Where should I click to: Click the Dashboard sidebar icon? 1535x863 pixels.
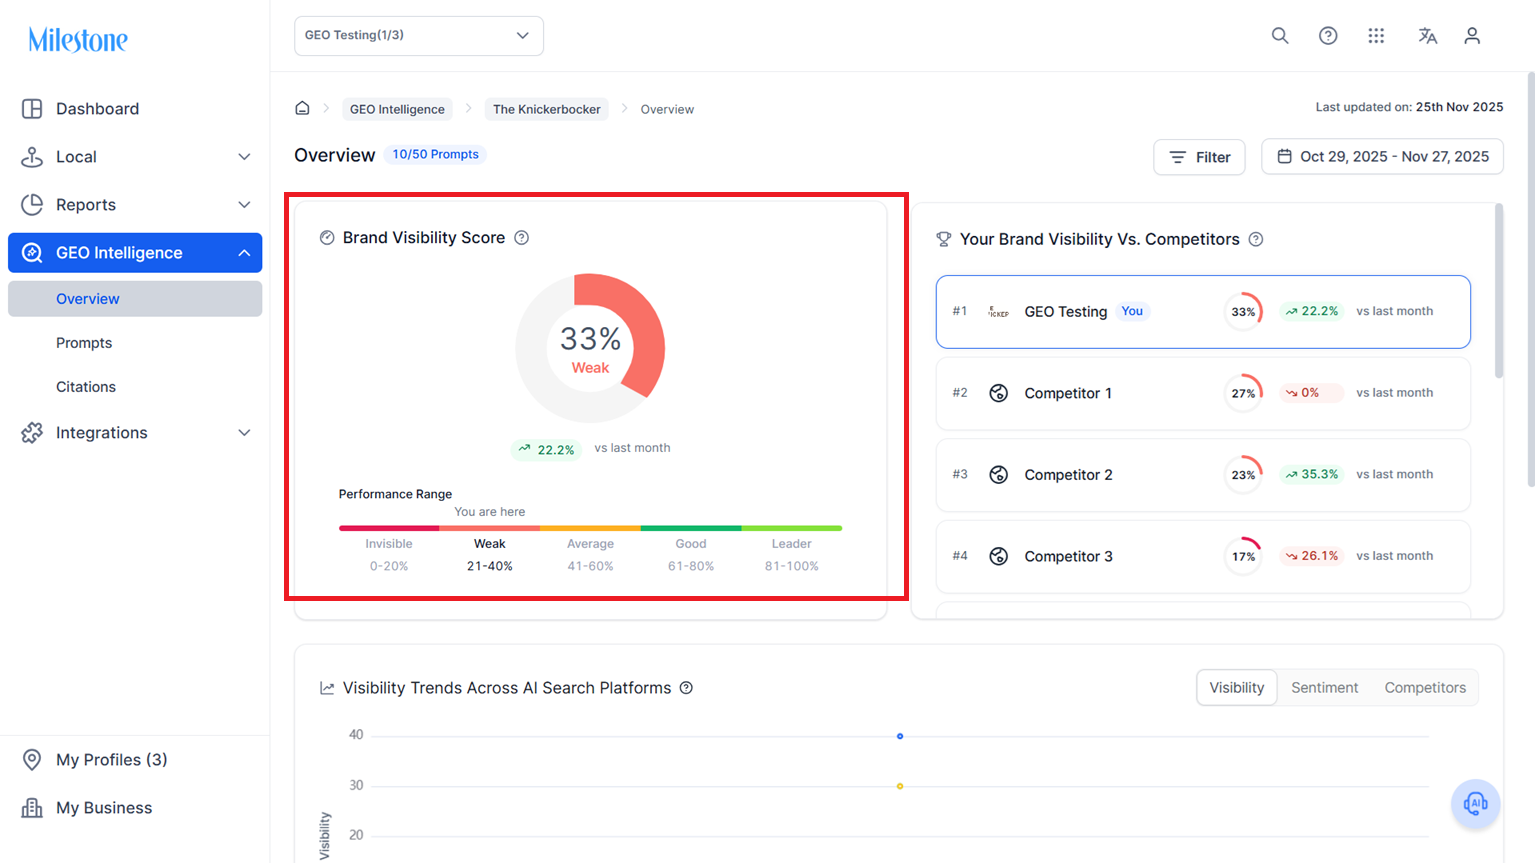(x=32, y=109)
